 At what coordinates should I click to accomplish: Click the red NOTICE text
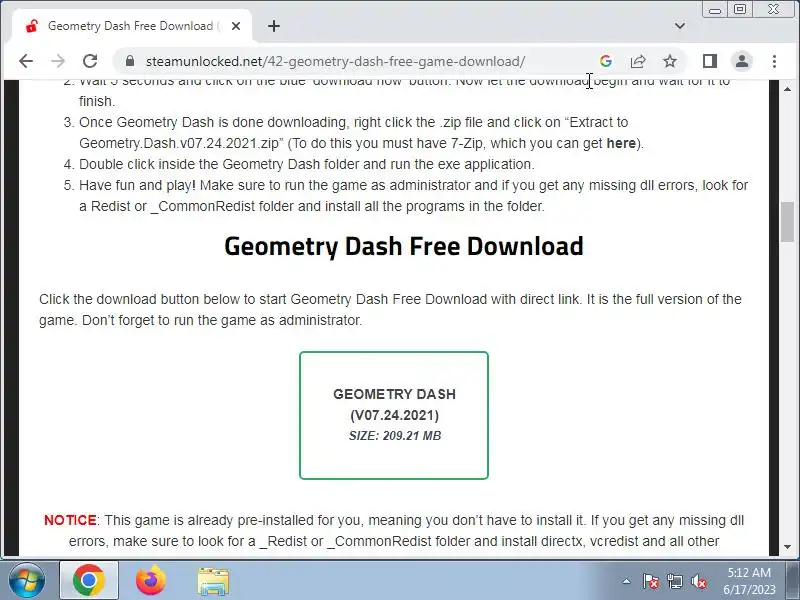coord(70,520)
